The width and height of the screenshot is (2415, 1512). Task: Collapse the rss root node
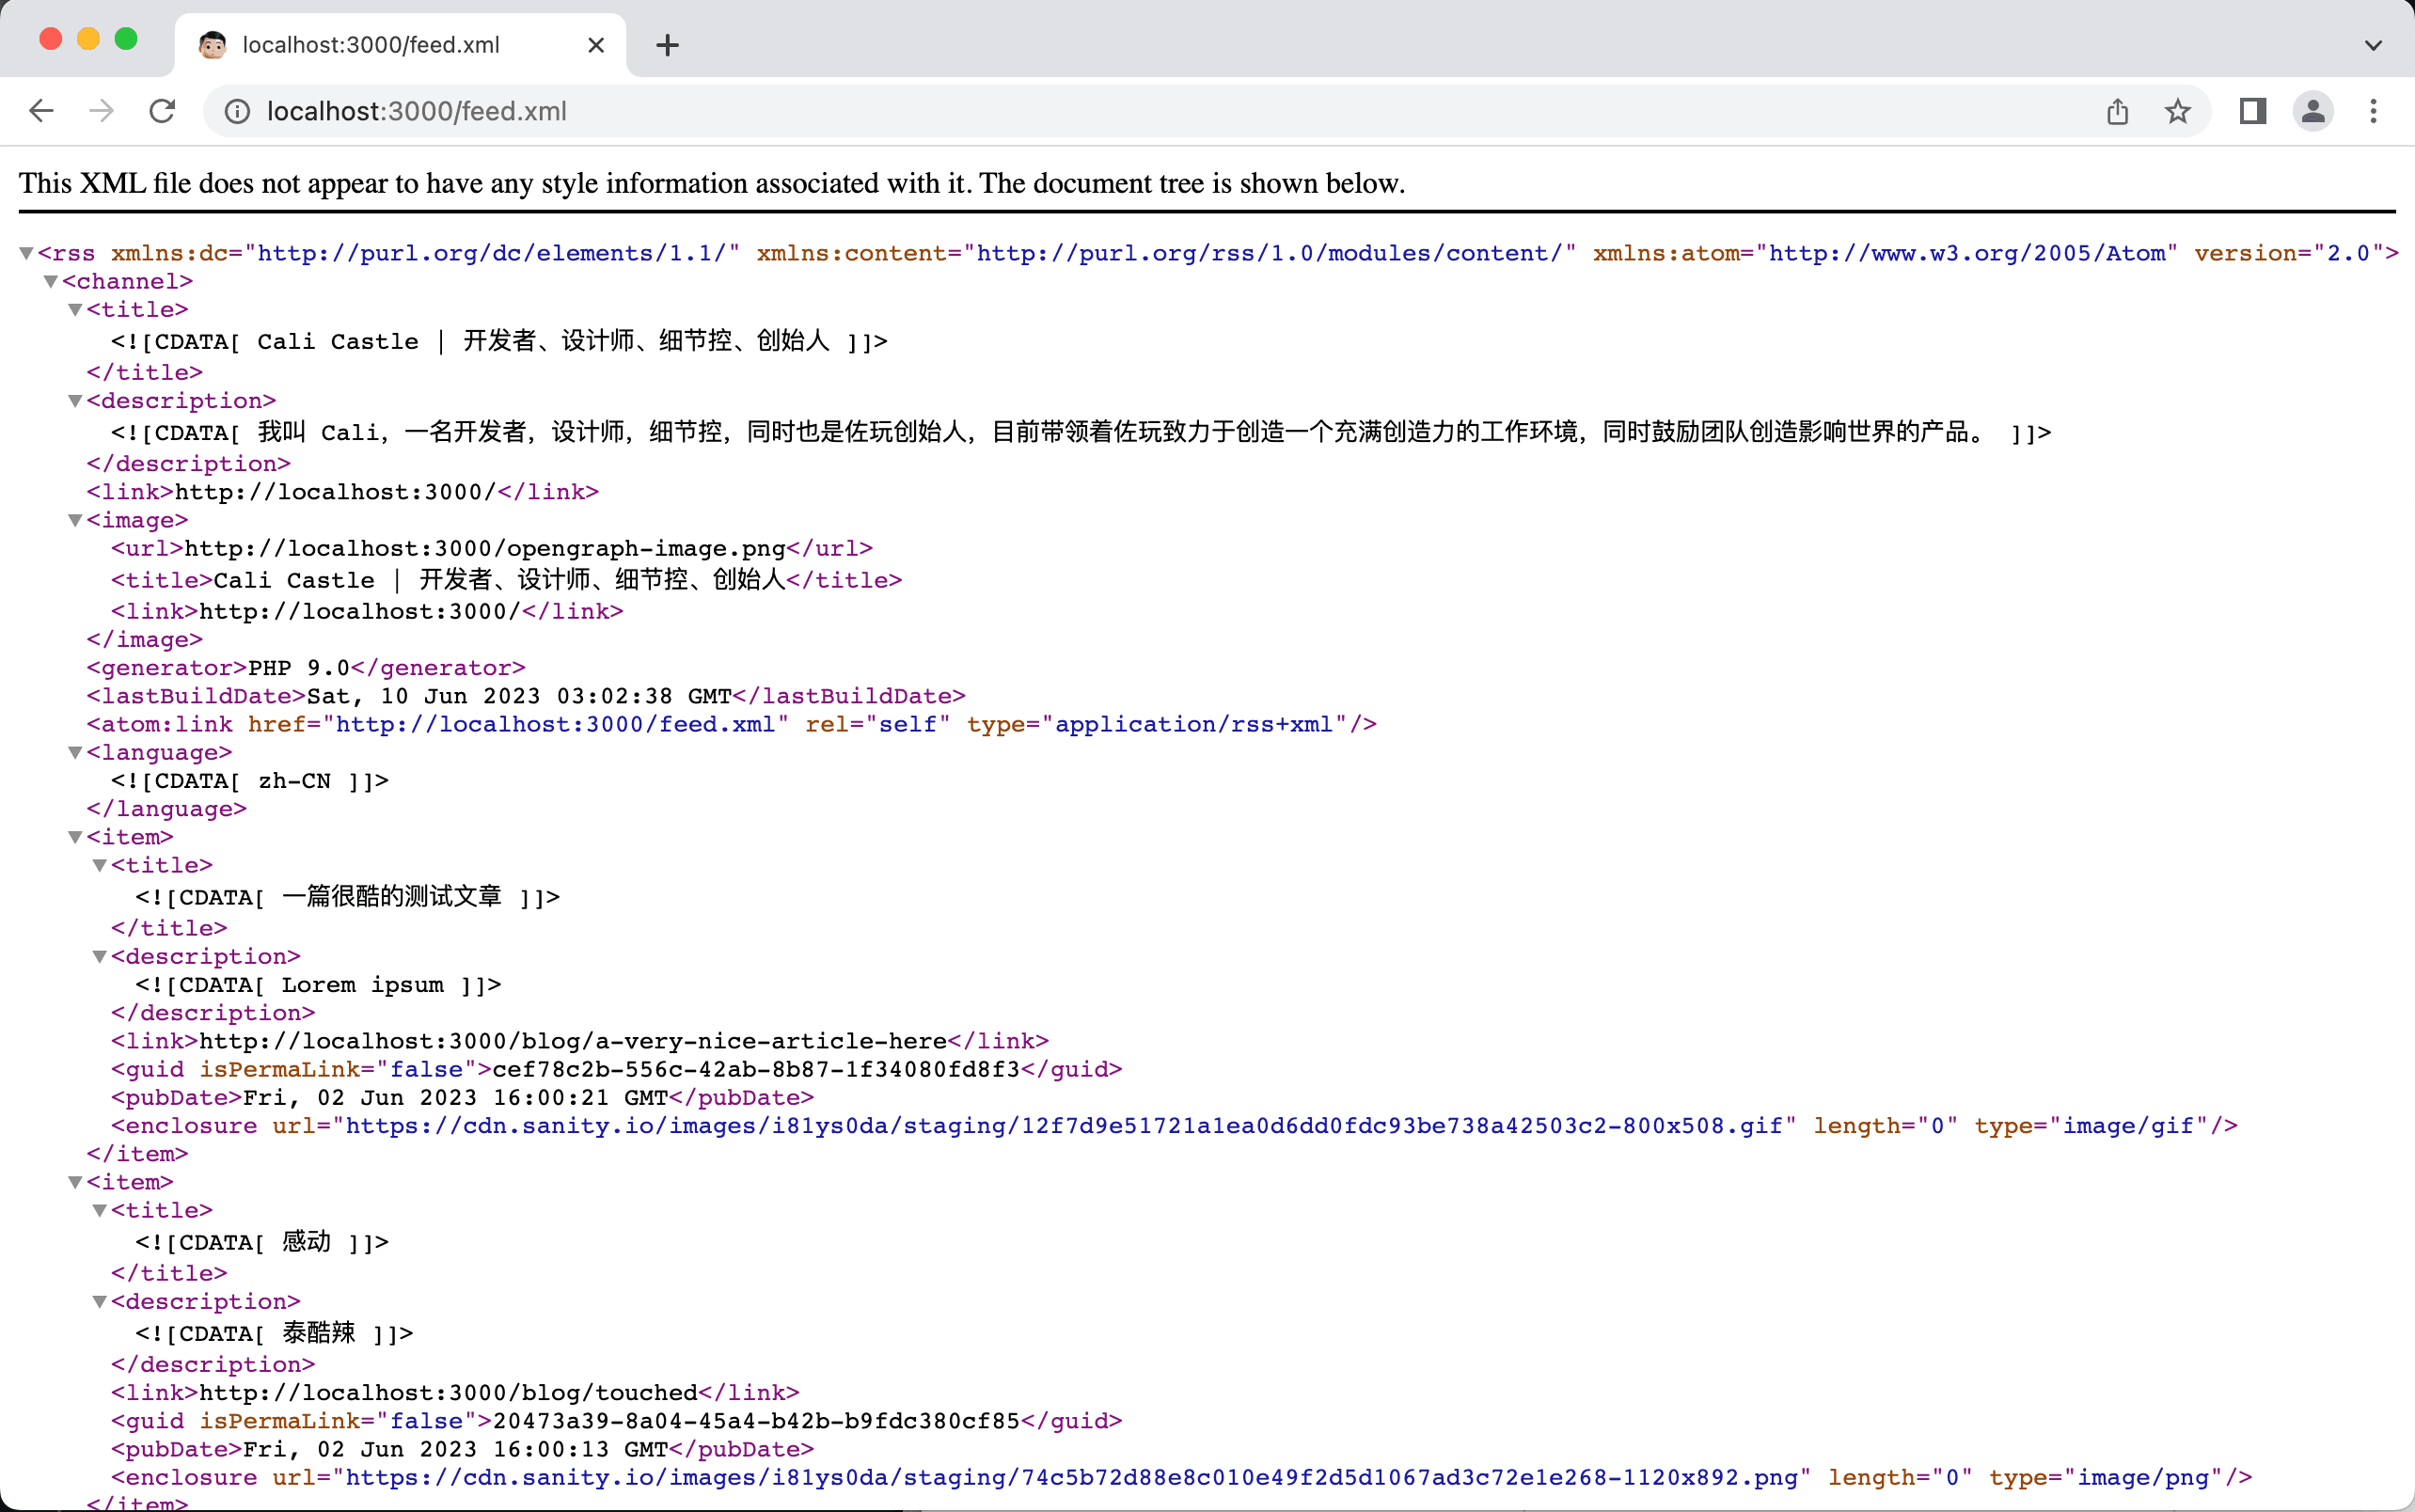(x=27, y=253)
